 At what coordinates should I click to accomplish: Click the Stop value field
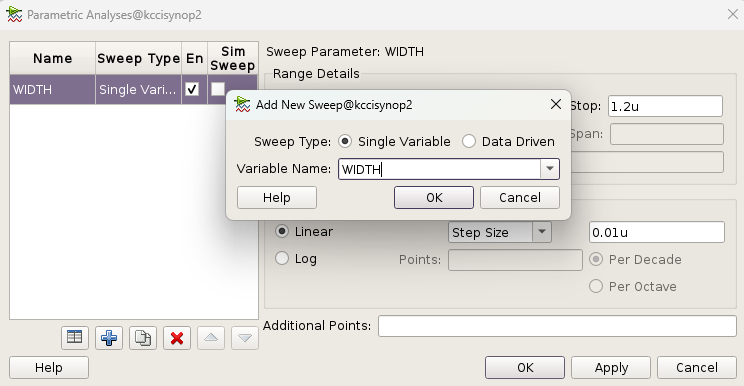pyautogui.click(x=665, y=106)
